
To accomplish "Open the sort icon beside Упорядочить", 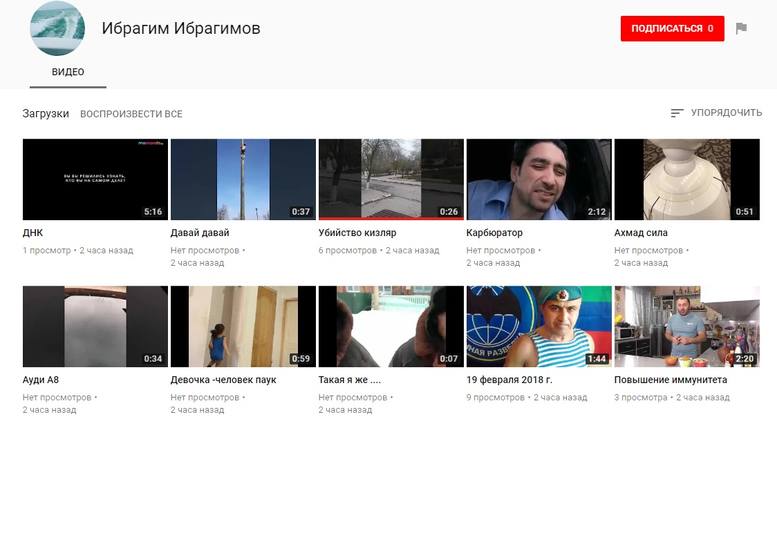I will (x=677, y=113).
